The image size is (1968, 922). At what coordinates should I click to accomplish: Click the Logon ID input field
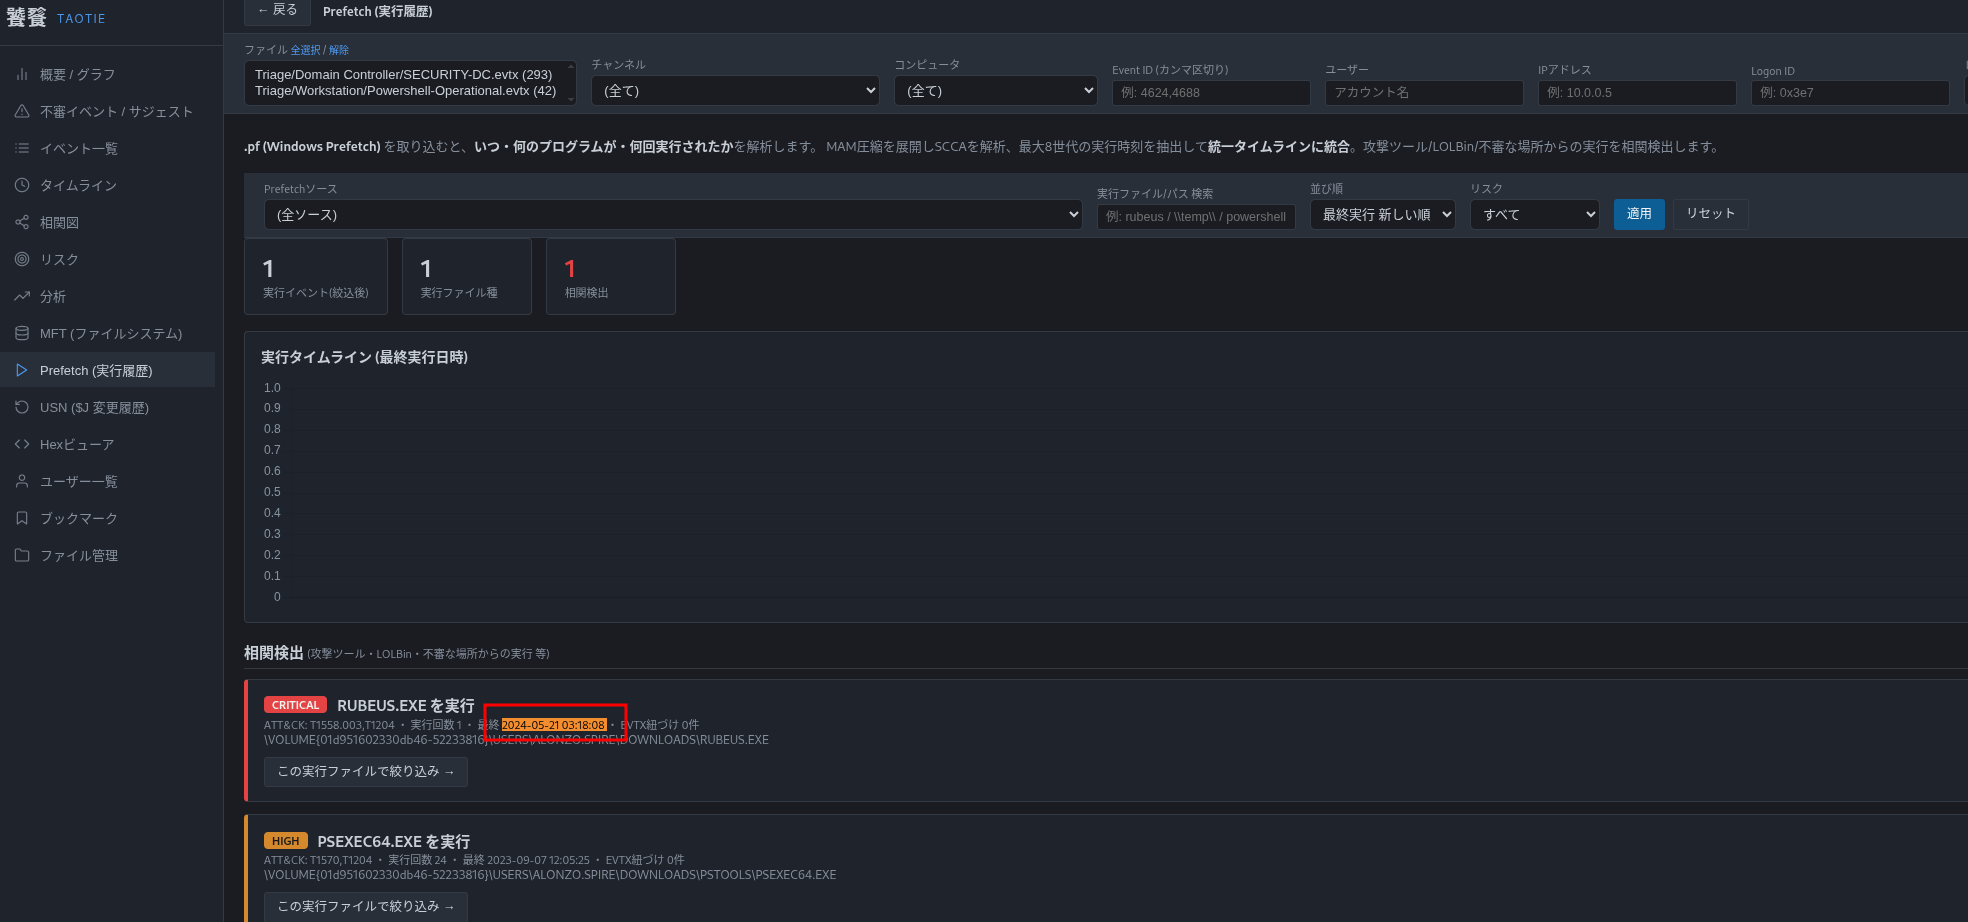[x=1850, y=92]
